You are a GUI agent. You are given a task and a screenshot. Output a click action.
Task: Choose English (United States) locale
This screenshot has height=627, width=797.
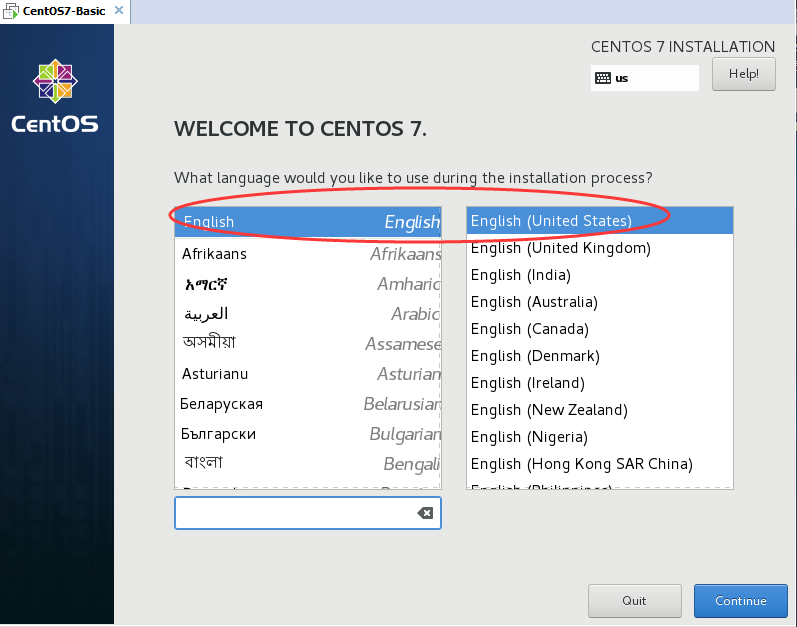600,221
